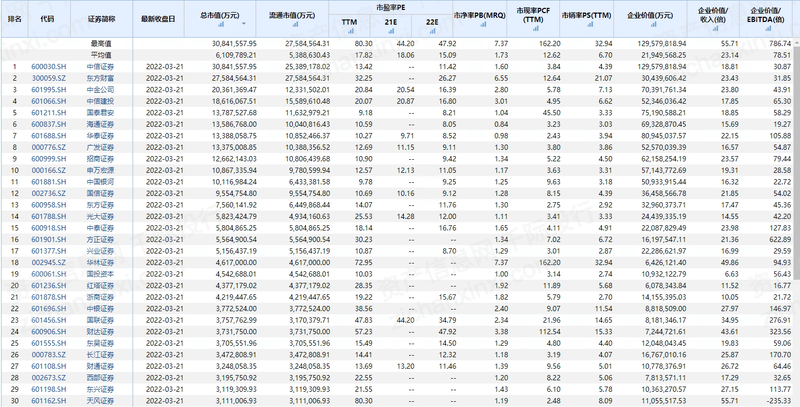Open the 东方财富 security name

pos(101,78)
